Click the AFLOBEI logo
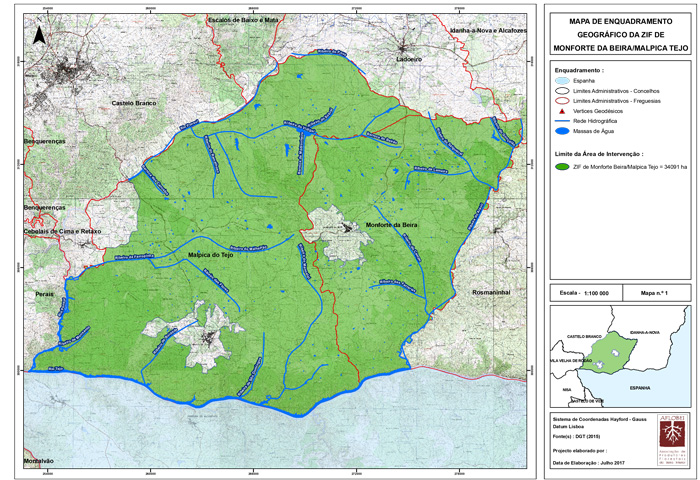Viewport: 700px width, 480px height. 670,440
